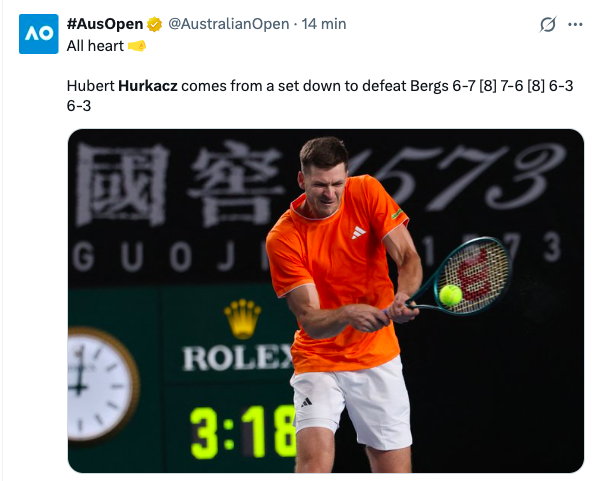
Task: Click the trailing 6-3 on second line
Action: 79,106
